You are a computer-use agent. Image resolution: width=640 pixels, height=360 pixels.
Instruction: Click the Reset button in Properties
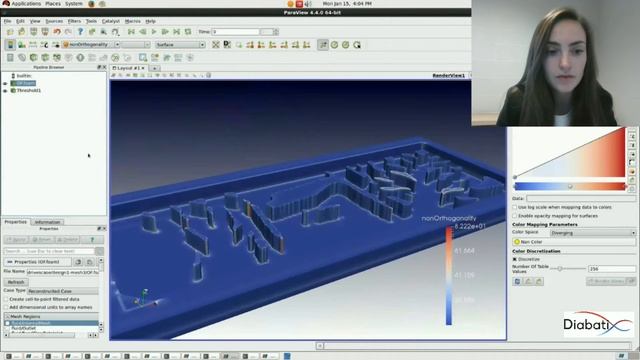click(x=41, y=240)
